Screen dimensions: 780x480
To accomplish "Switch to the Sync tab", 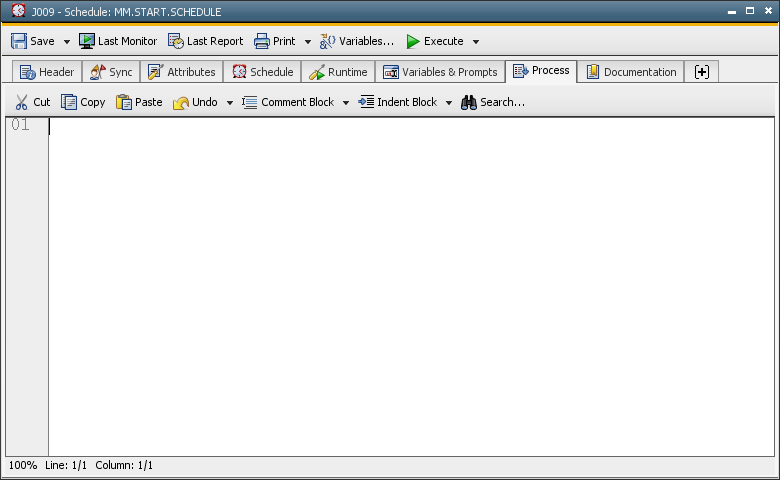I will coord(111,72).
